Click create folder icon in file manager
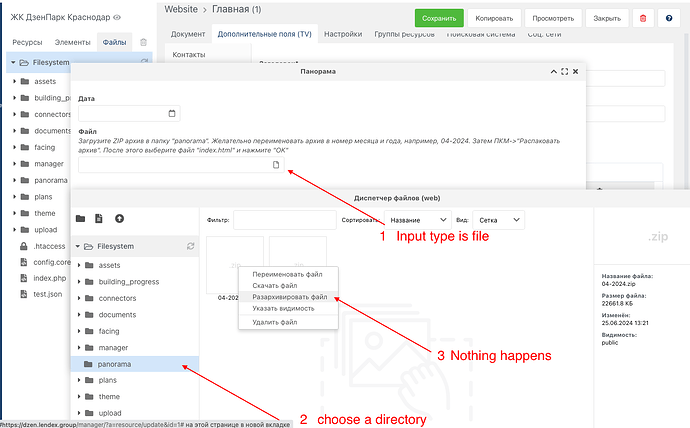Screen dimensions: 690x428 [81, 219]
